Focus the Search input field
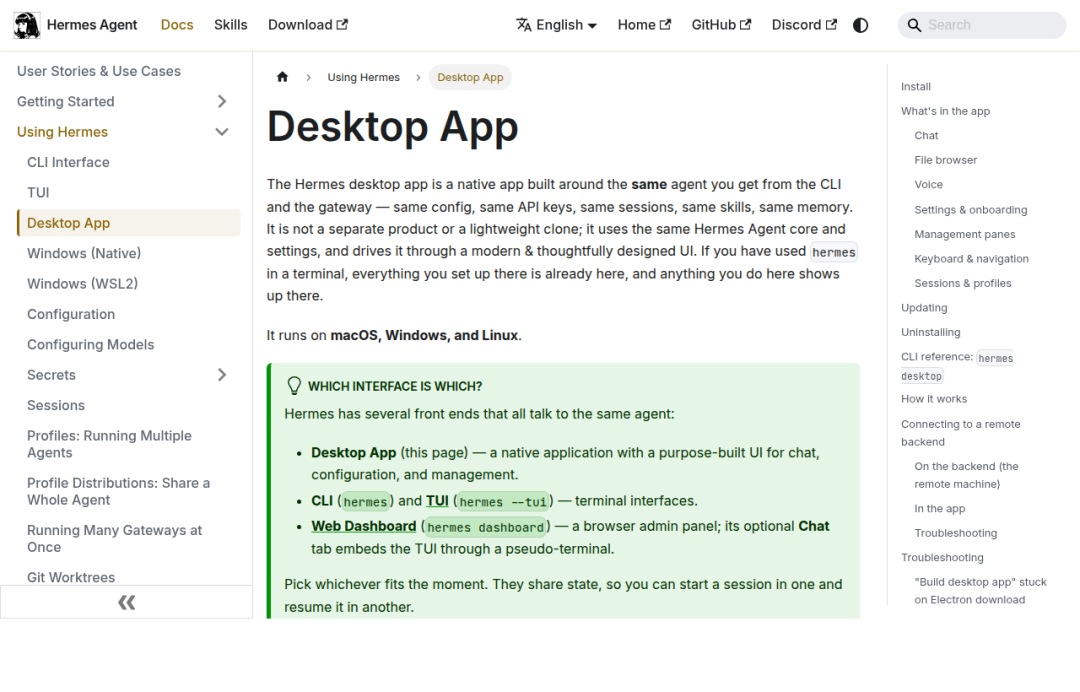Screen dimensions: 1080x692 click(x=982, y=25)
